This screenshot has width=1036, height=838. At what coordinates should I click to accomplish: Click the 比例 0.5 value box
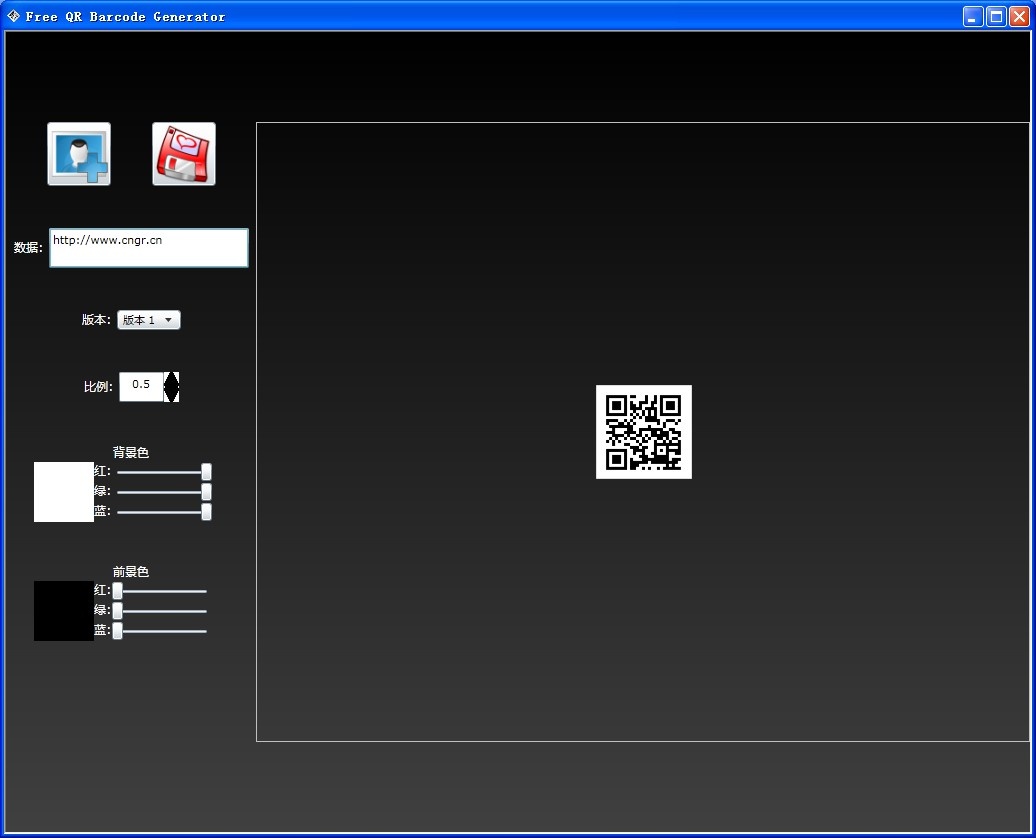141,387
